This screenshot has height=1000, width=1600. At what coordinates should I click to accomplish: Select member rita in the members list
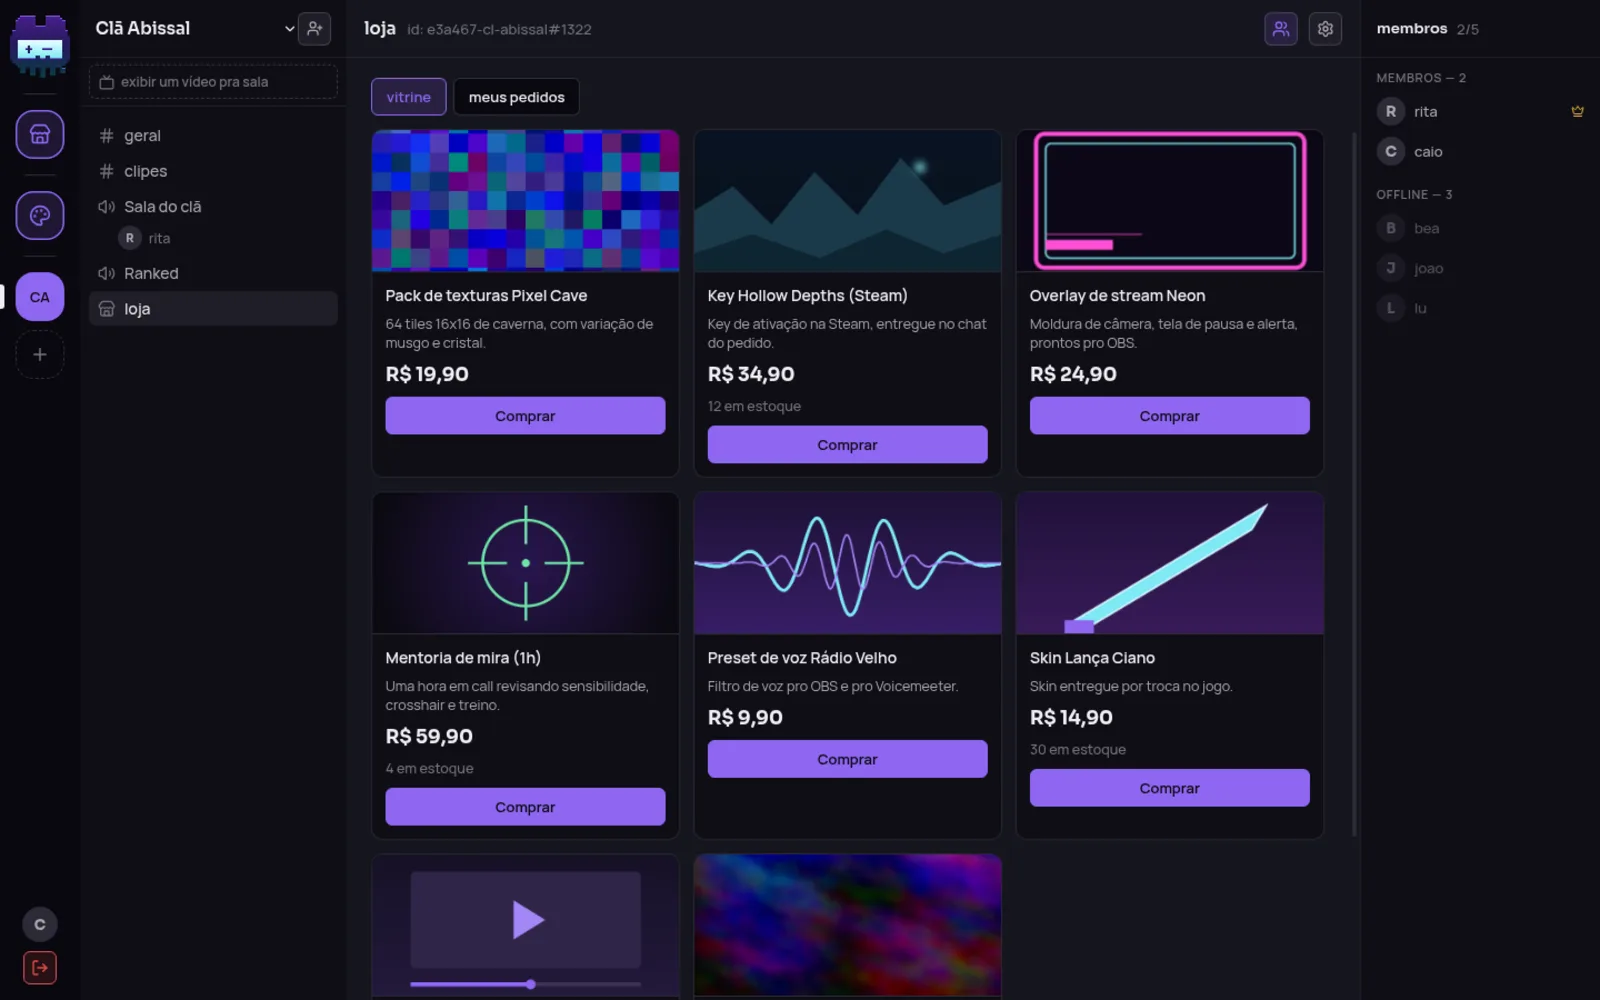click(1480, 112)
